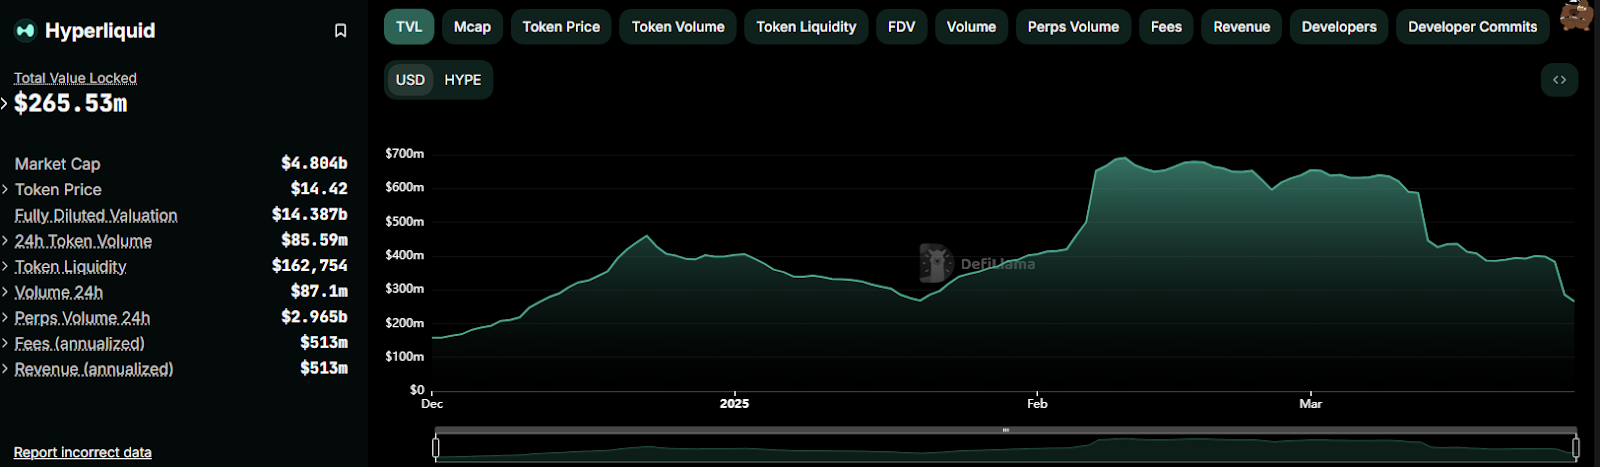The image size is (1600, 467).
Task: Click the $162,754 liquidity value
Action: pos(310,266)
